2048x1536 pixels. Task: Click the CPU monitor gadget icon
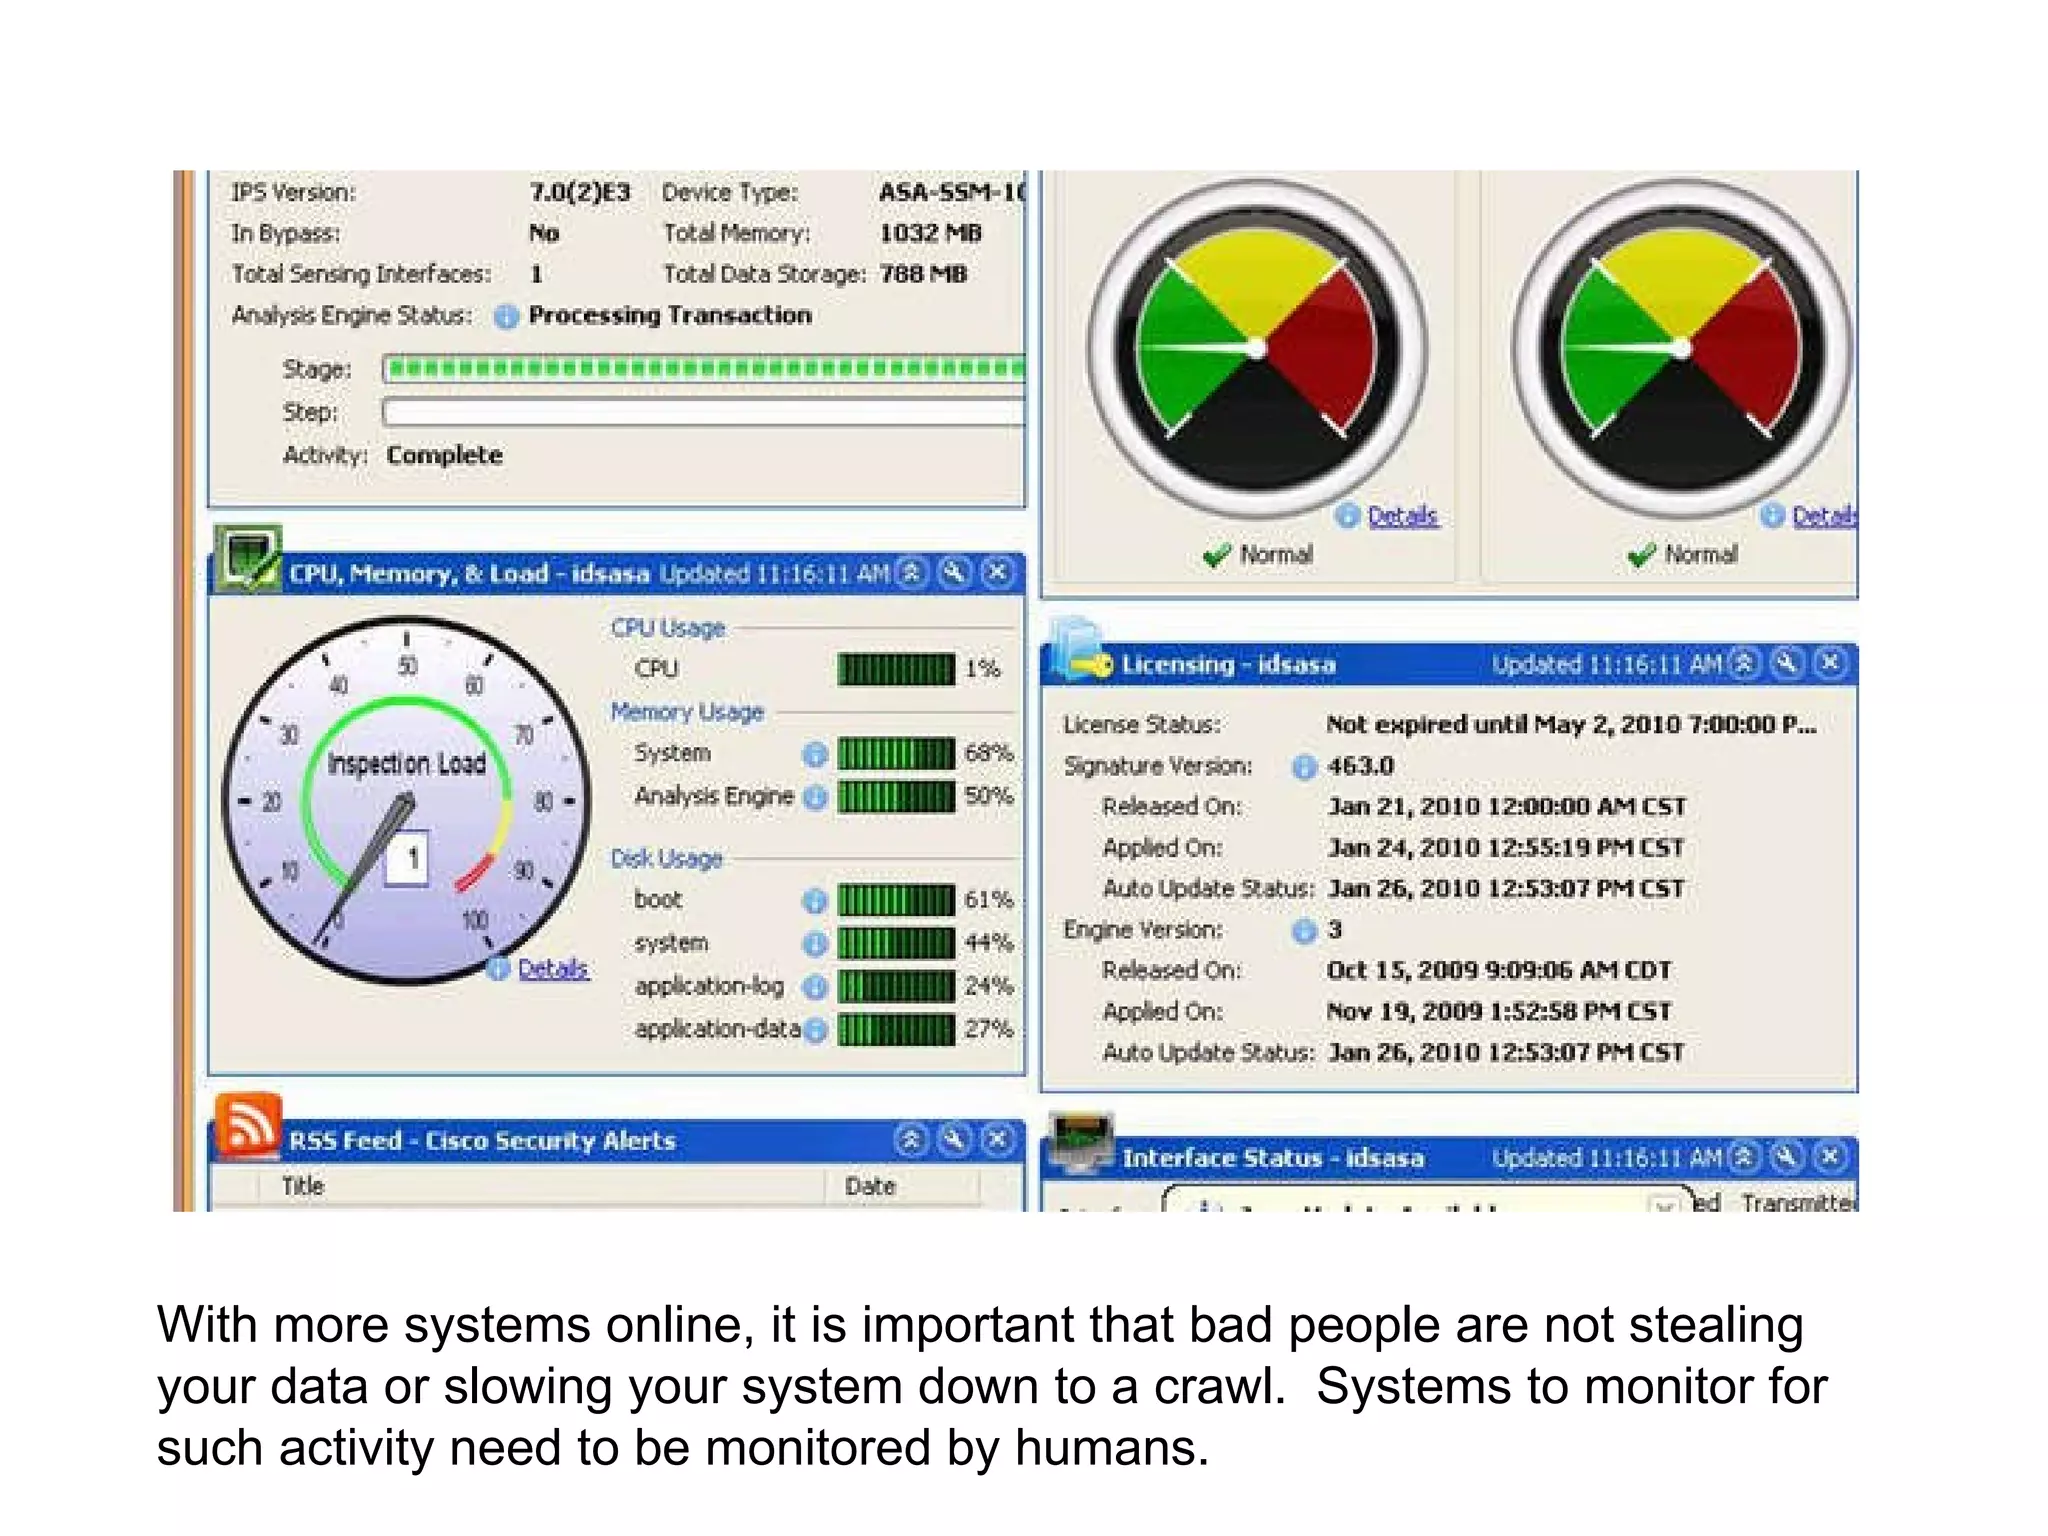(x=249, y=558)
